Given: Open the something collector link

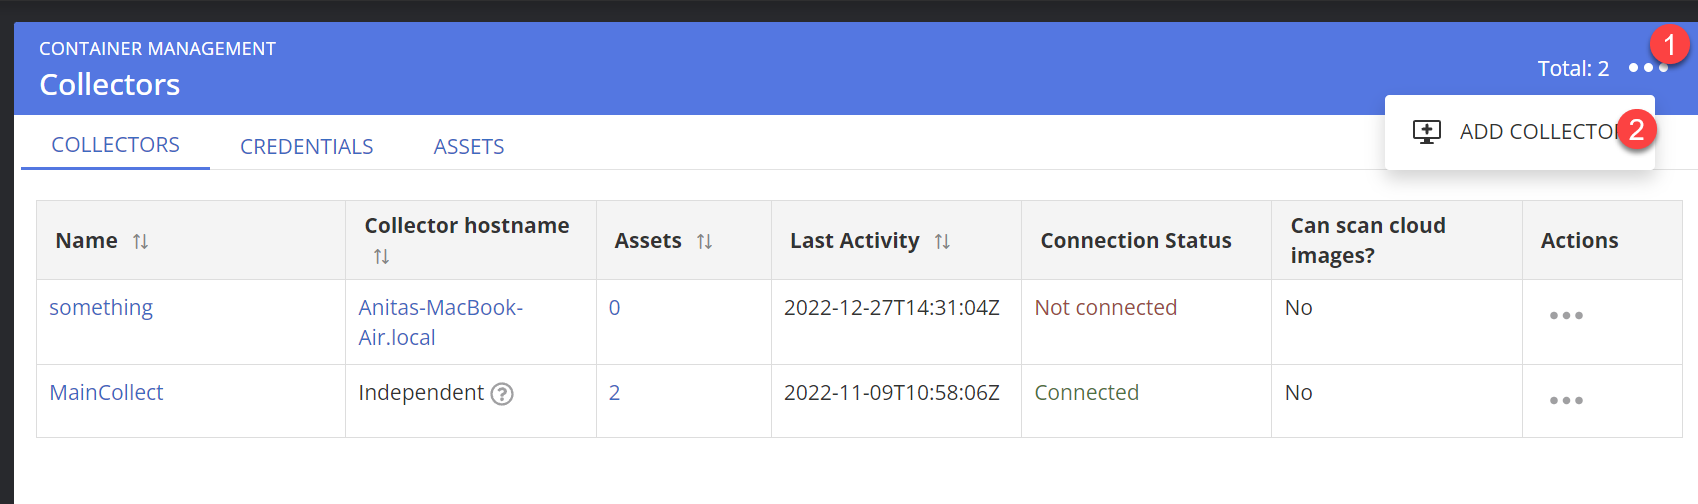Looking at the screenshot, I should click(x=101, y=308).
